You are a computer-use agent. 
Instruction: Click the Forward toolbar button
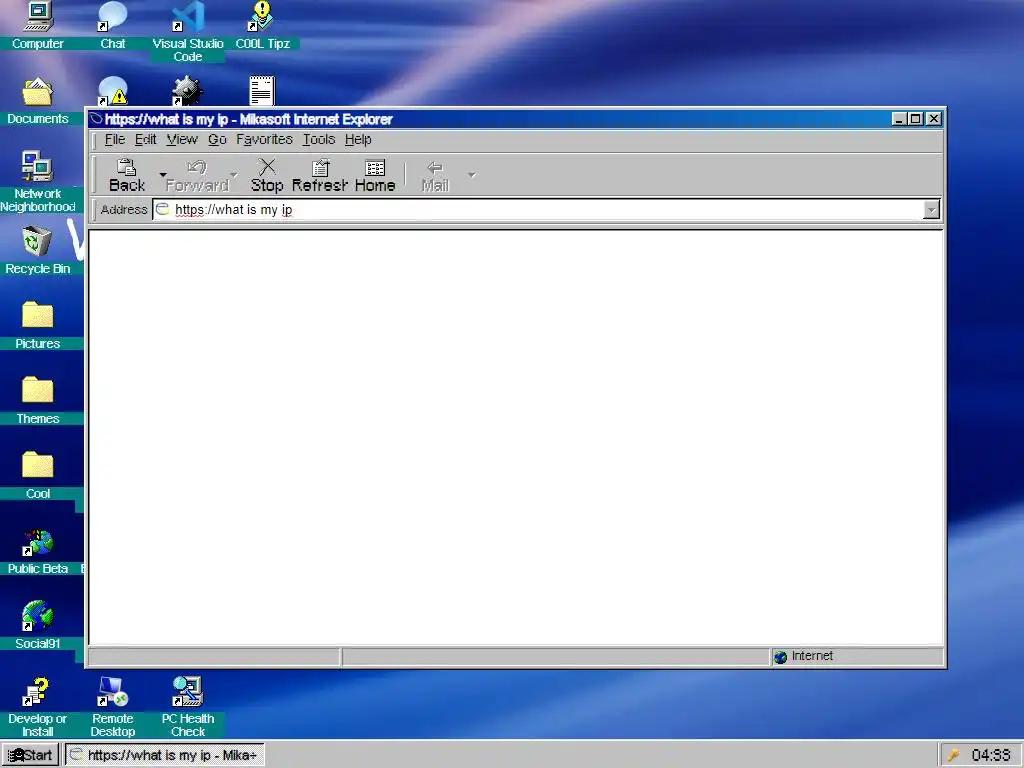point(197,176)
